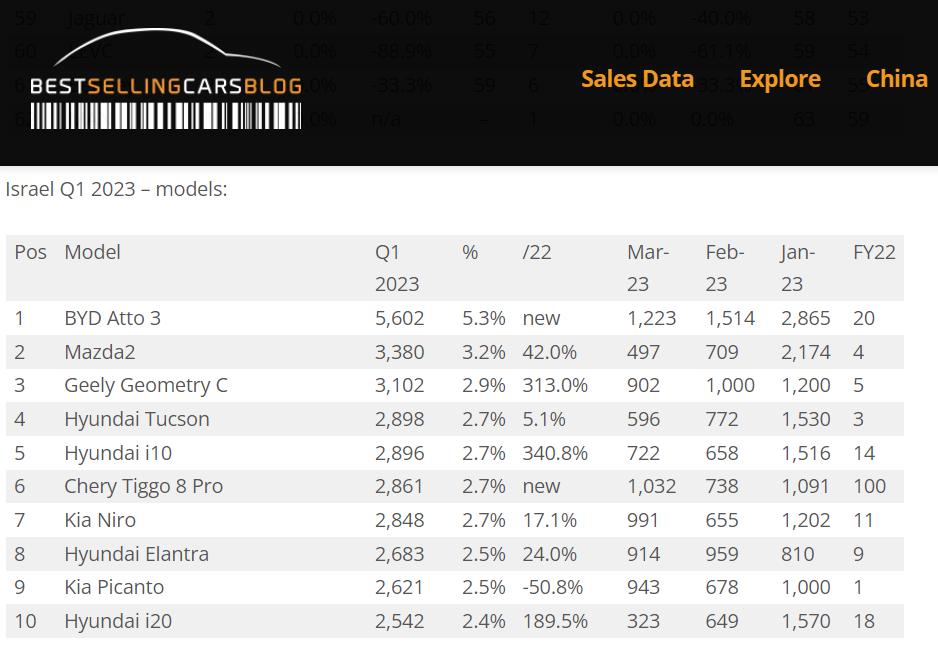Click the Q1 2023 column header
The image size is (938, 647).
pos(397,268)
